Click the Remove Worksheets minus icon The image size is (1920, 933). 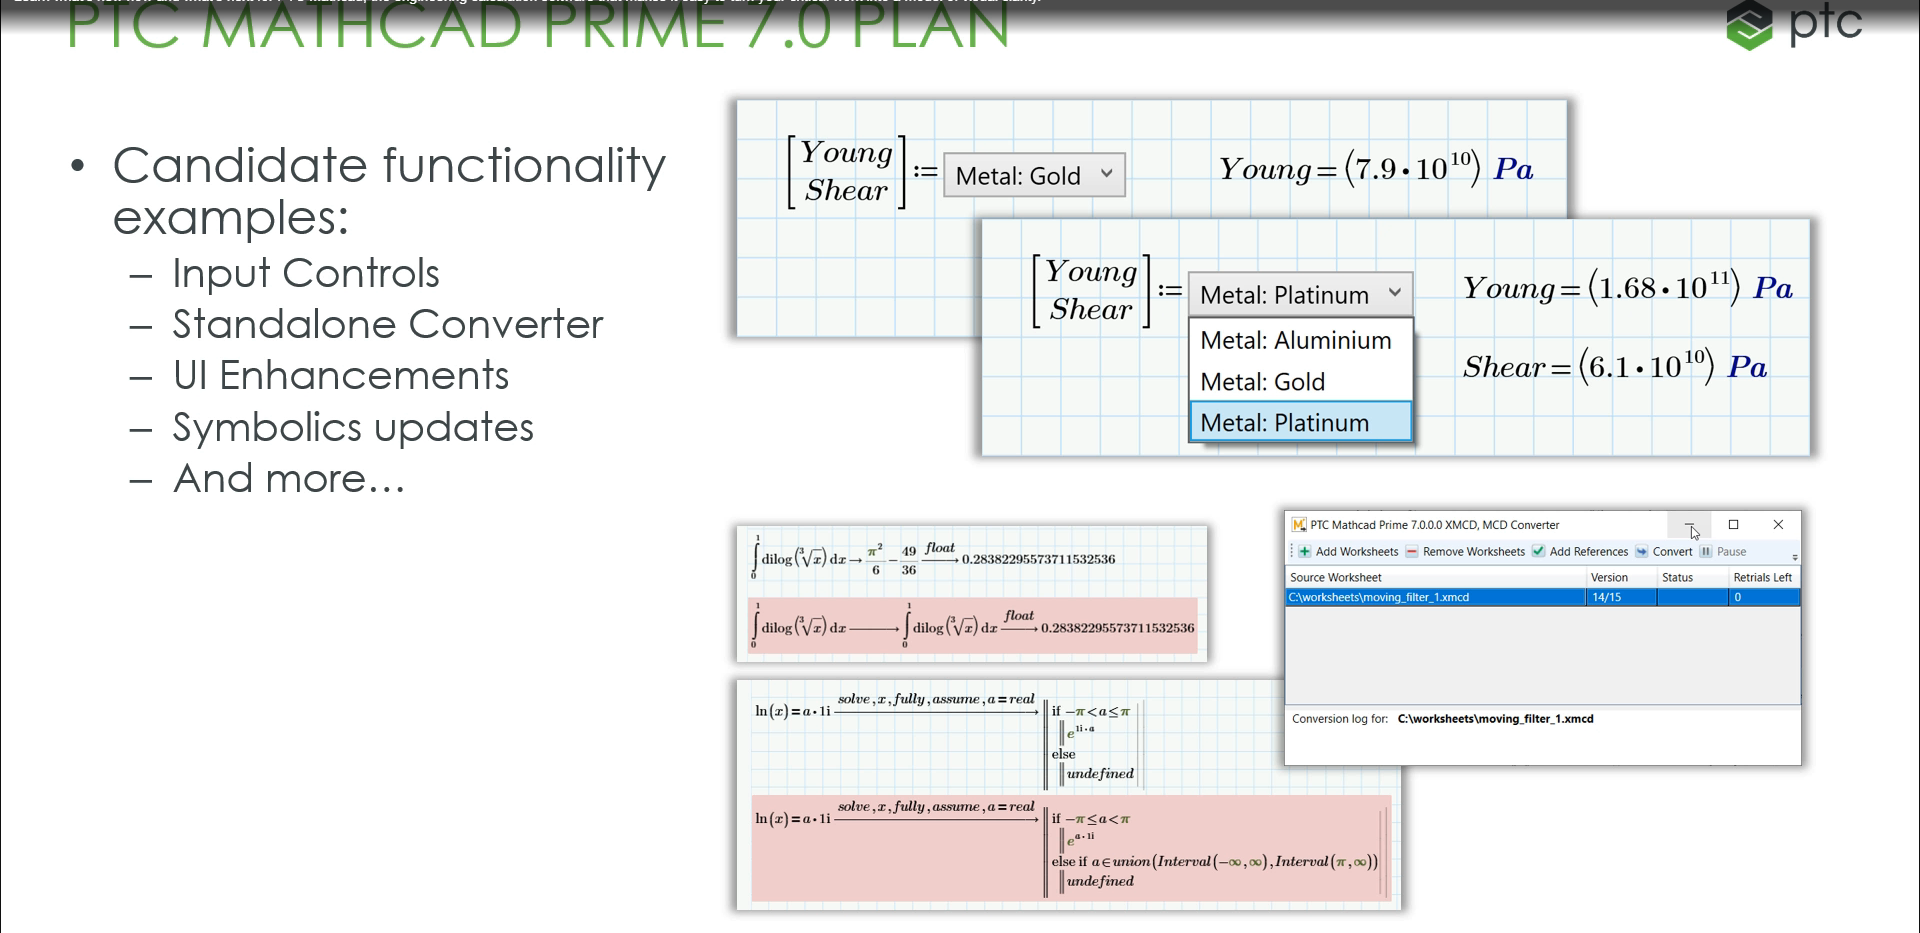tap(1412, 552)
